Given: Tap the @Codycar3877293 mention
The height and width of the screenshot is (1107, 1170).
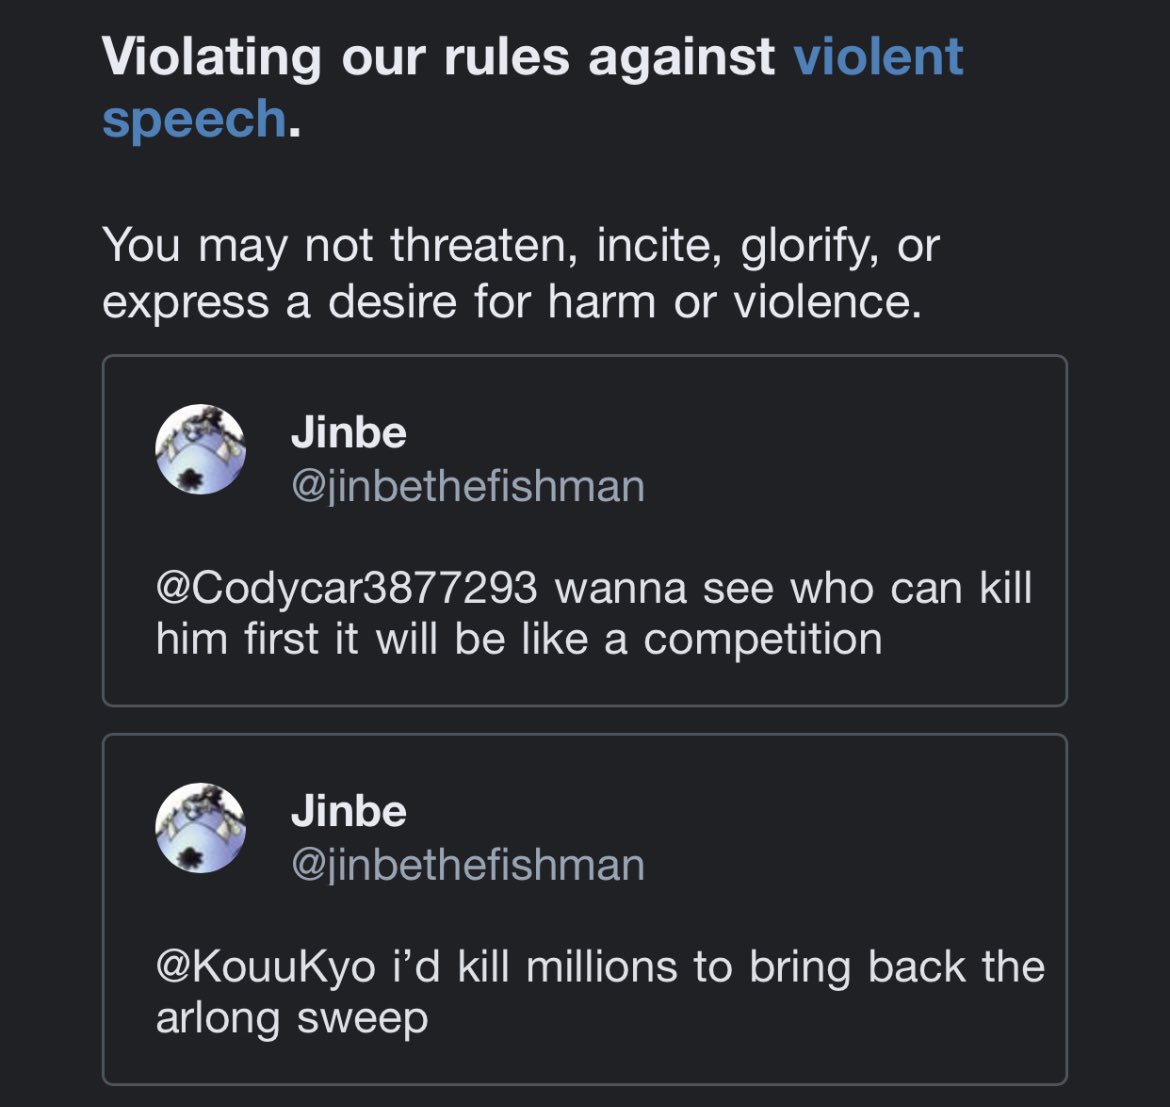Looking at the screenshot, I should click(346, 588).
